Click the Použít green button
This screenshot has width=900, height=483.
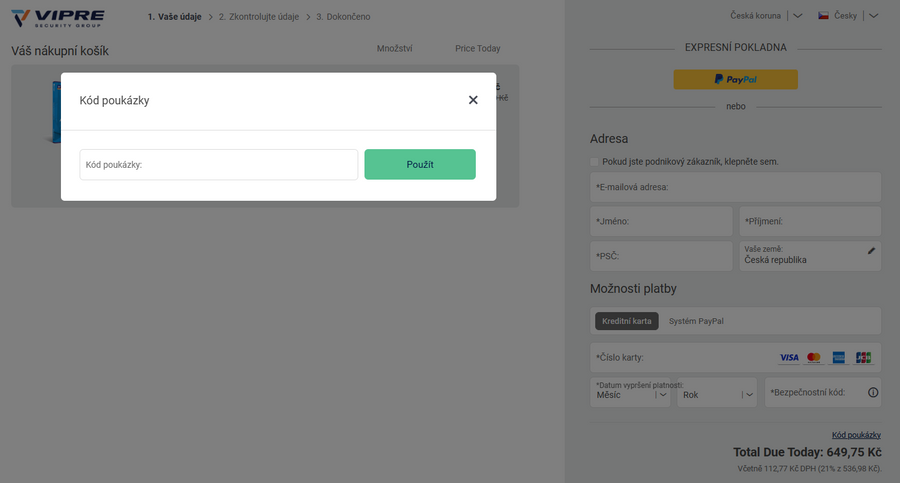tap(420, 164)
